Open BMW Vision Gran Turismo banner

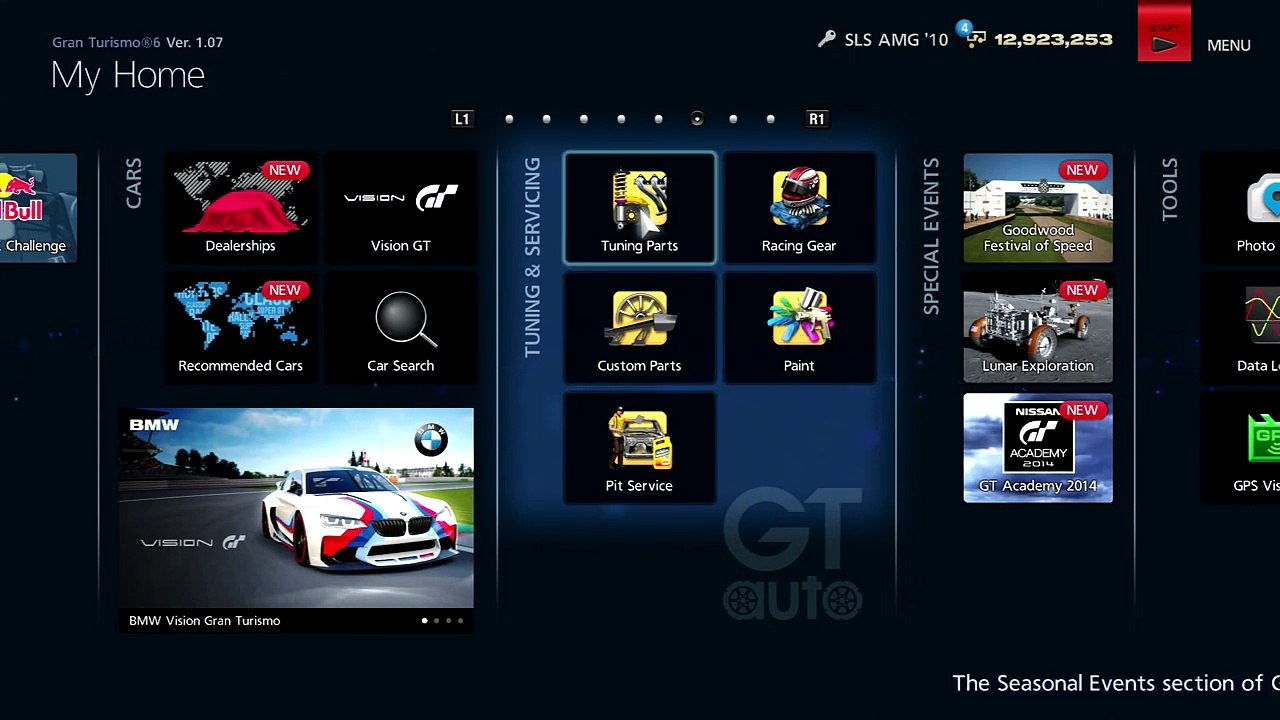tap(296, 521)
